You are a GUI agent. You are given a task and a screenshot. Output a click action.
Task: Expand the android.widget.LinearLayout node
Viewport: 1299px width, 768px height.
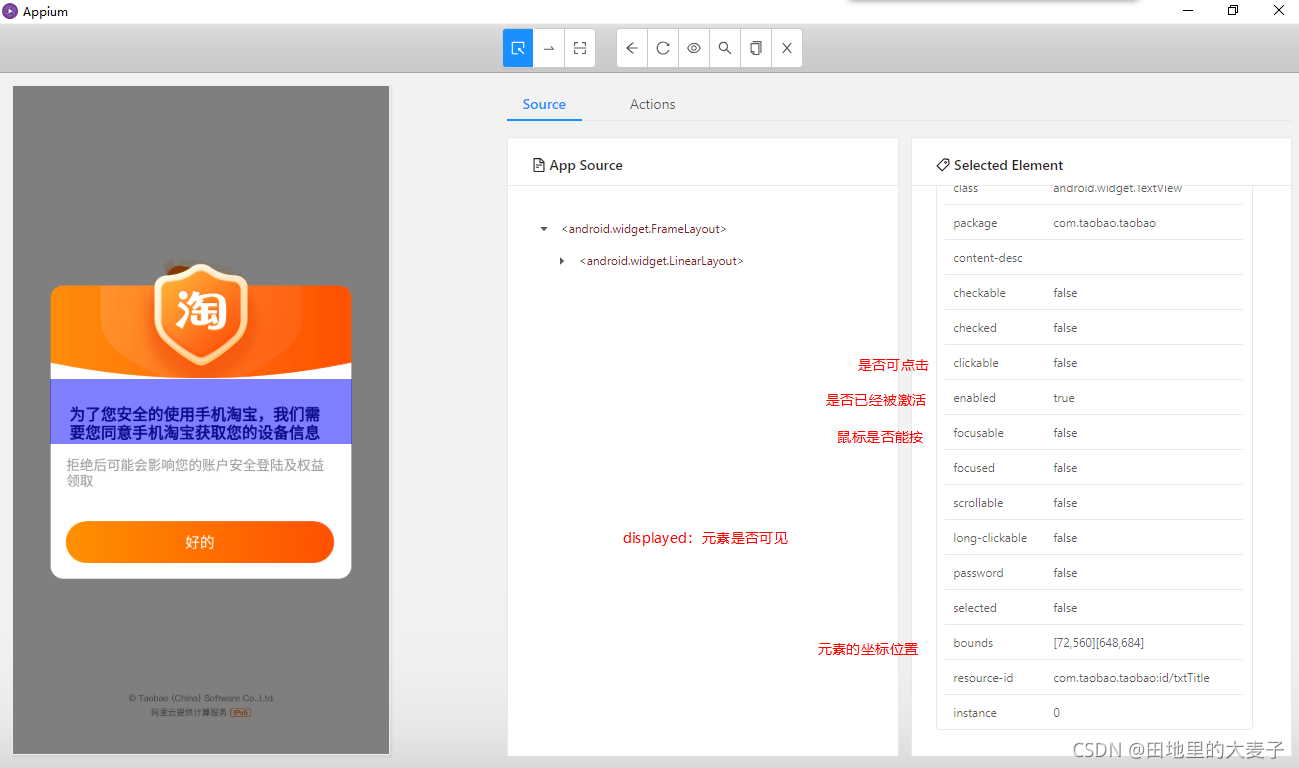(x=562, y=261)
